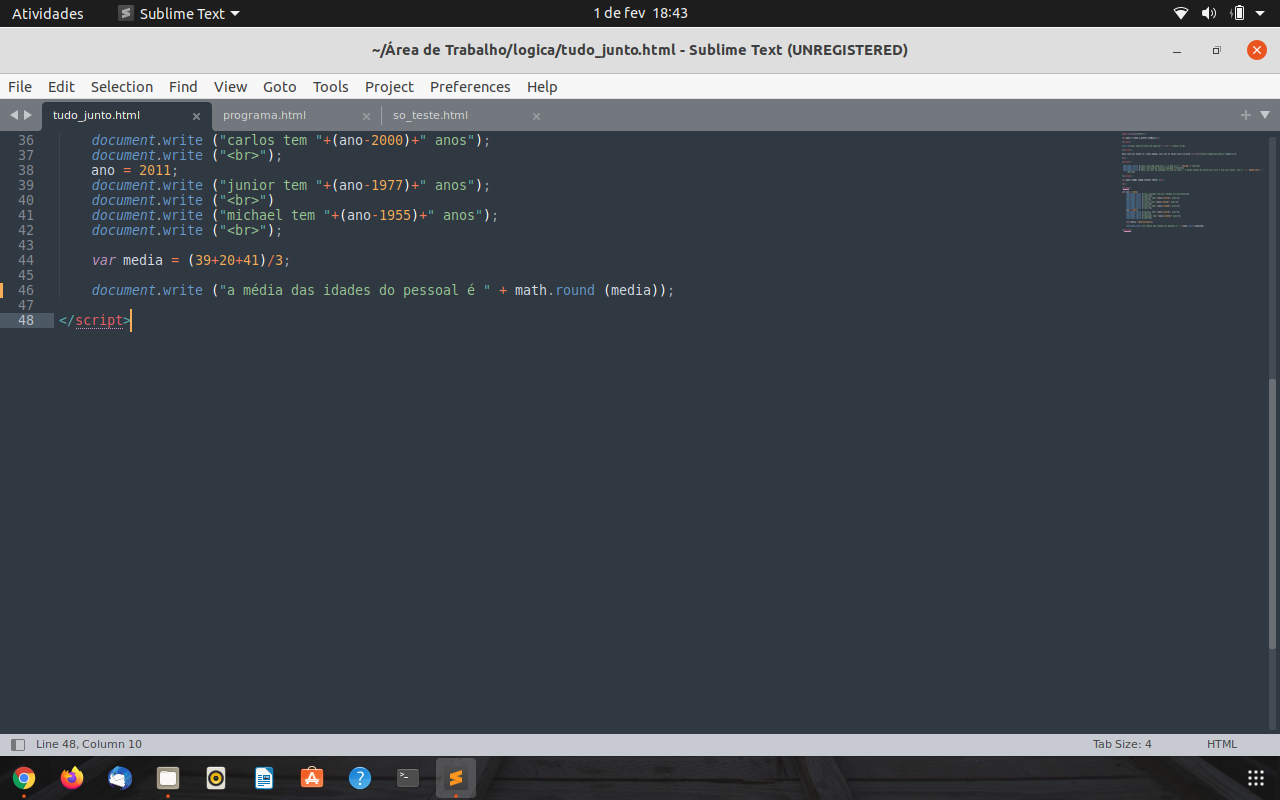Screen dimensions: 1280x800
Task: Open the Goto menu
Action: click(x=280, y=87)
